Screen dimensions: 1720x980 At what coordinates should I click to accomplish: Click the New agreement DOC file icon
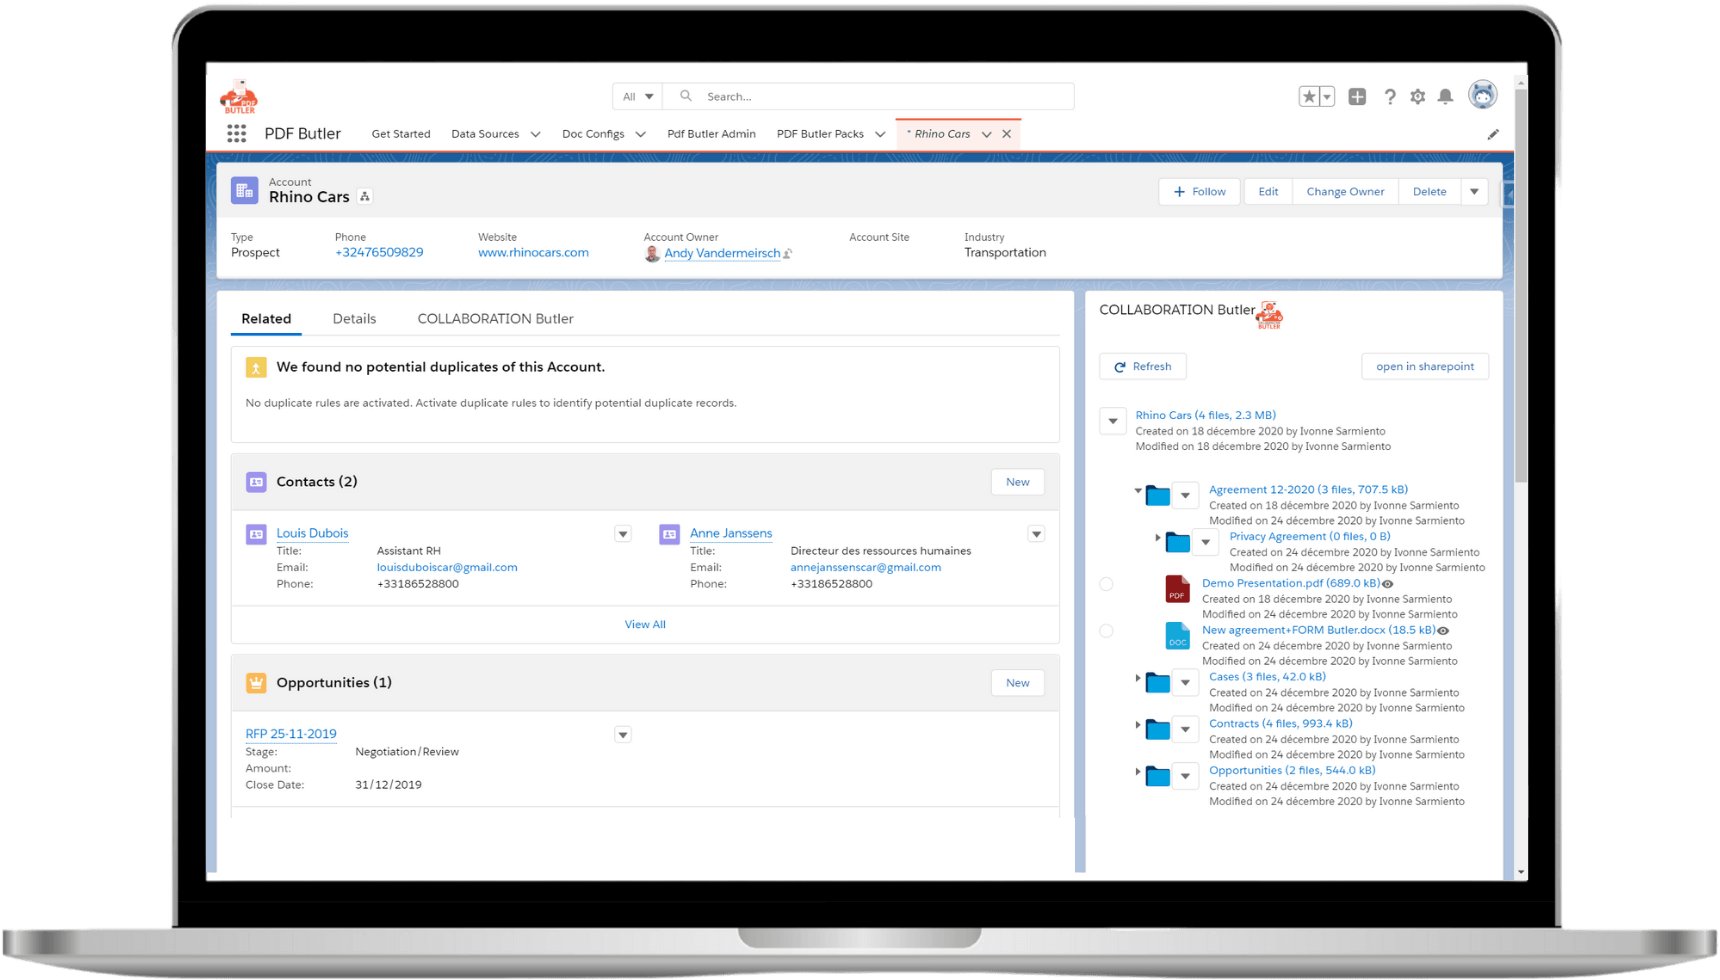pyautogui.click(x=1177, y=636)
